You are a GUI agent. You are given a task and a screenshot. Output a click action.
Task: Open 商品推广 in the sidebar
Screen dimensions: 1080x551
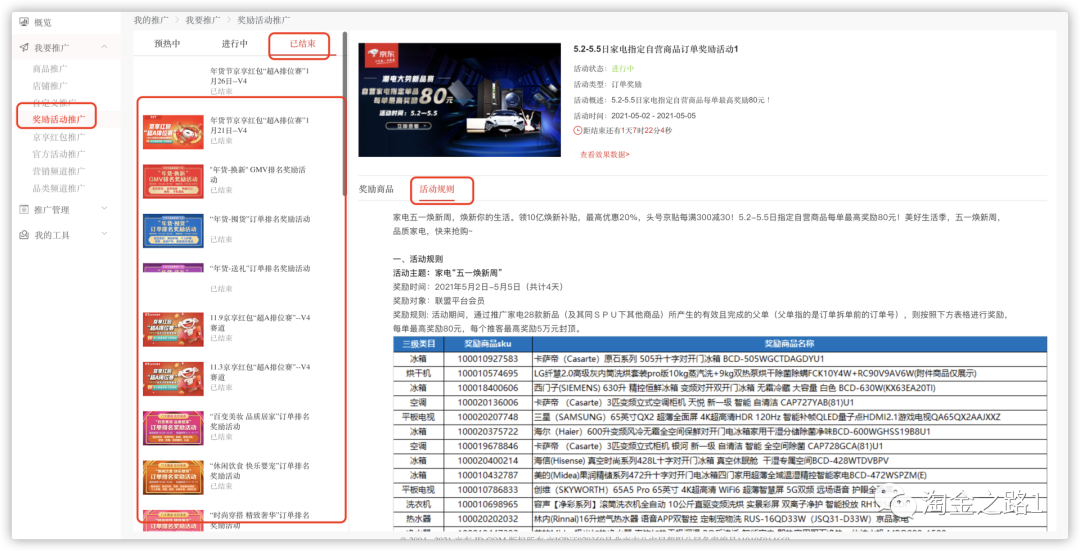[x=50, y=69]
